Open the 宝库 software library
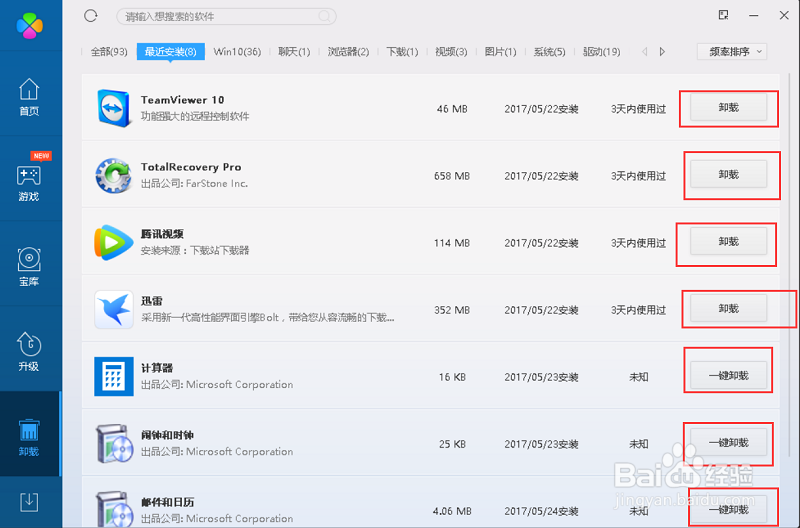Image resolution: width=800 pixels, height=528 pixels. [x=29, y=267]
